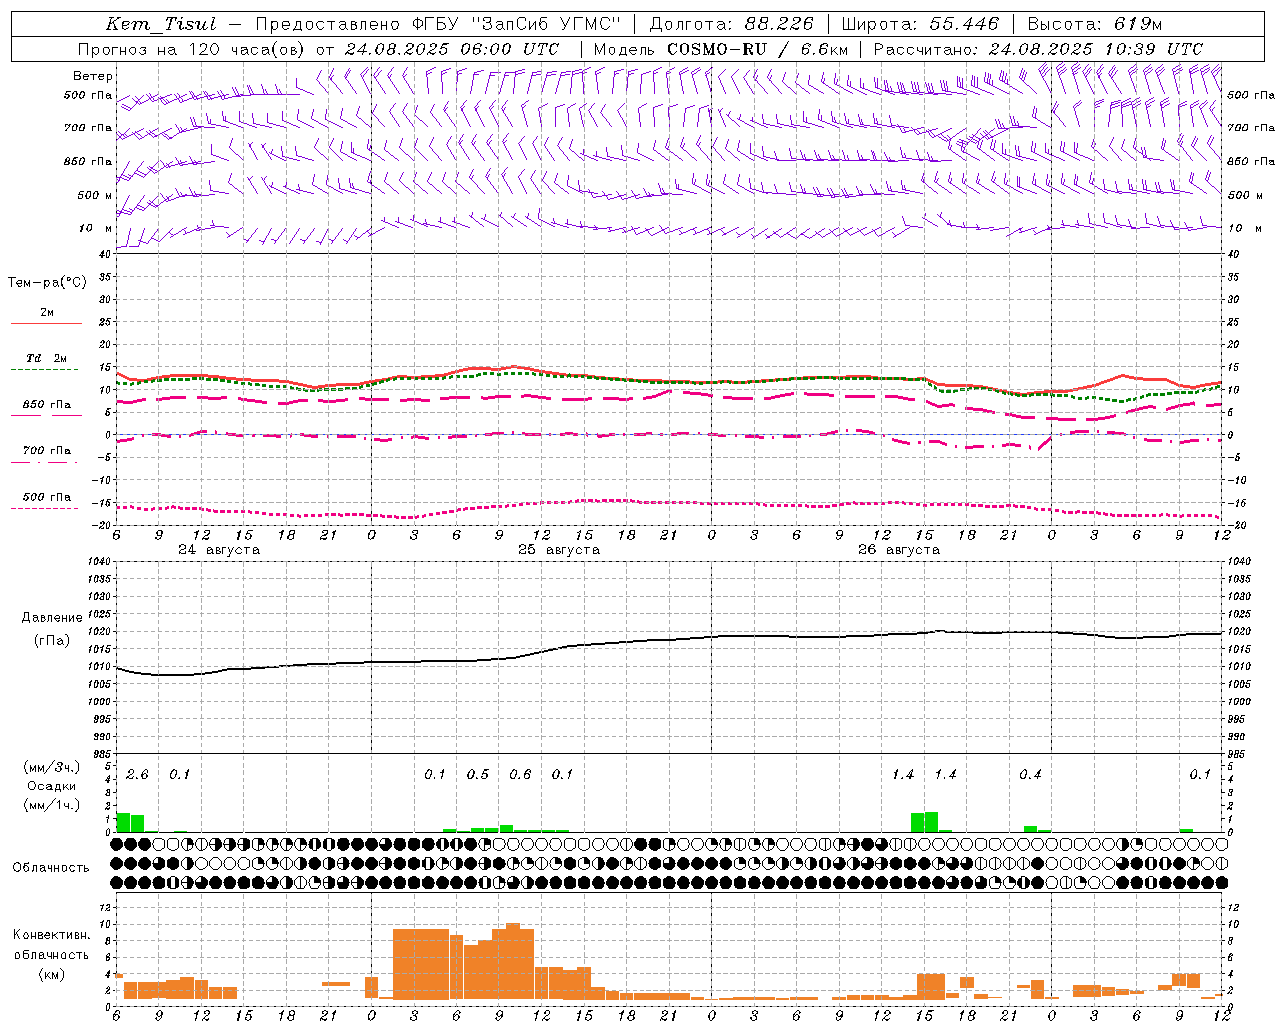The image size is (1280, 1024).
Task: Click the "Тем-ра(°C)" temperature panel label
Action: point(47,283)
